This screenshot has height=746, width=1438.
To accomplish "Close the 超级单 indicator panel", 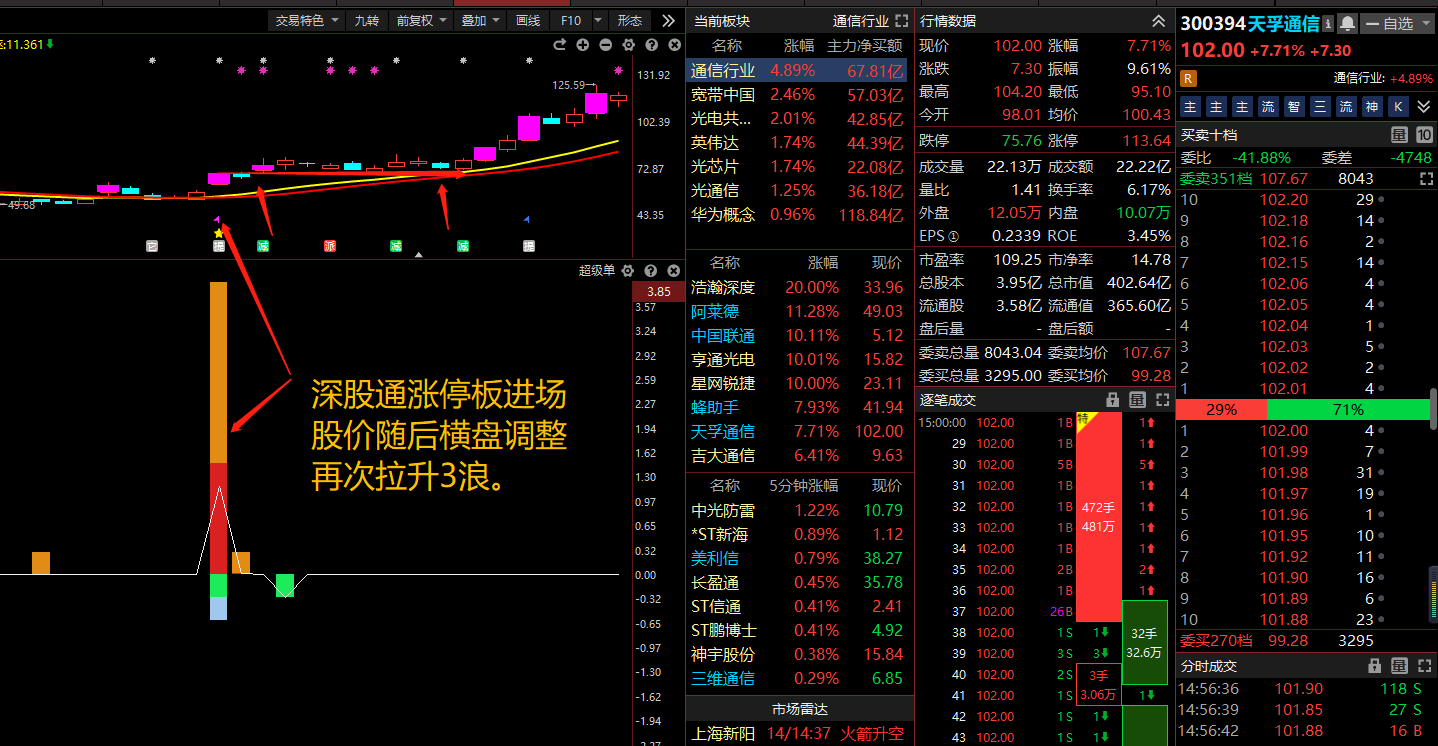I will tap(673, 270).
